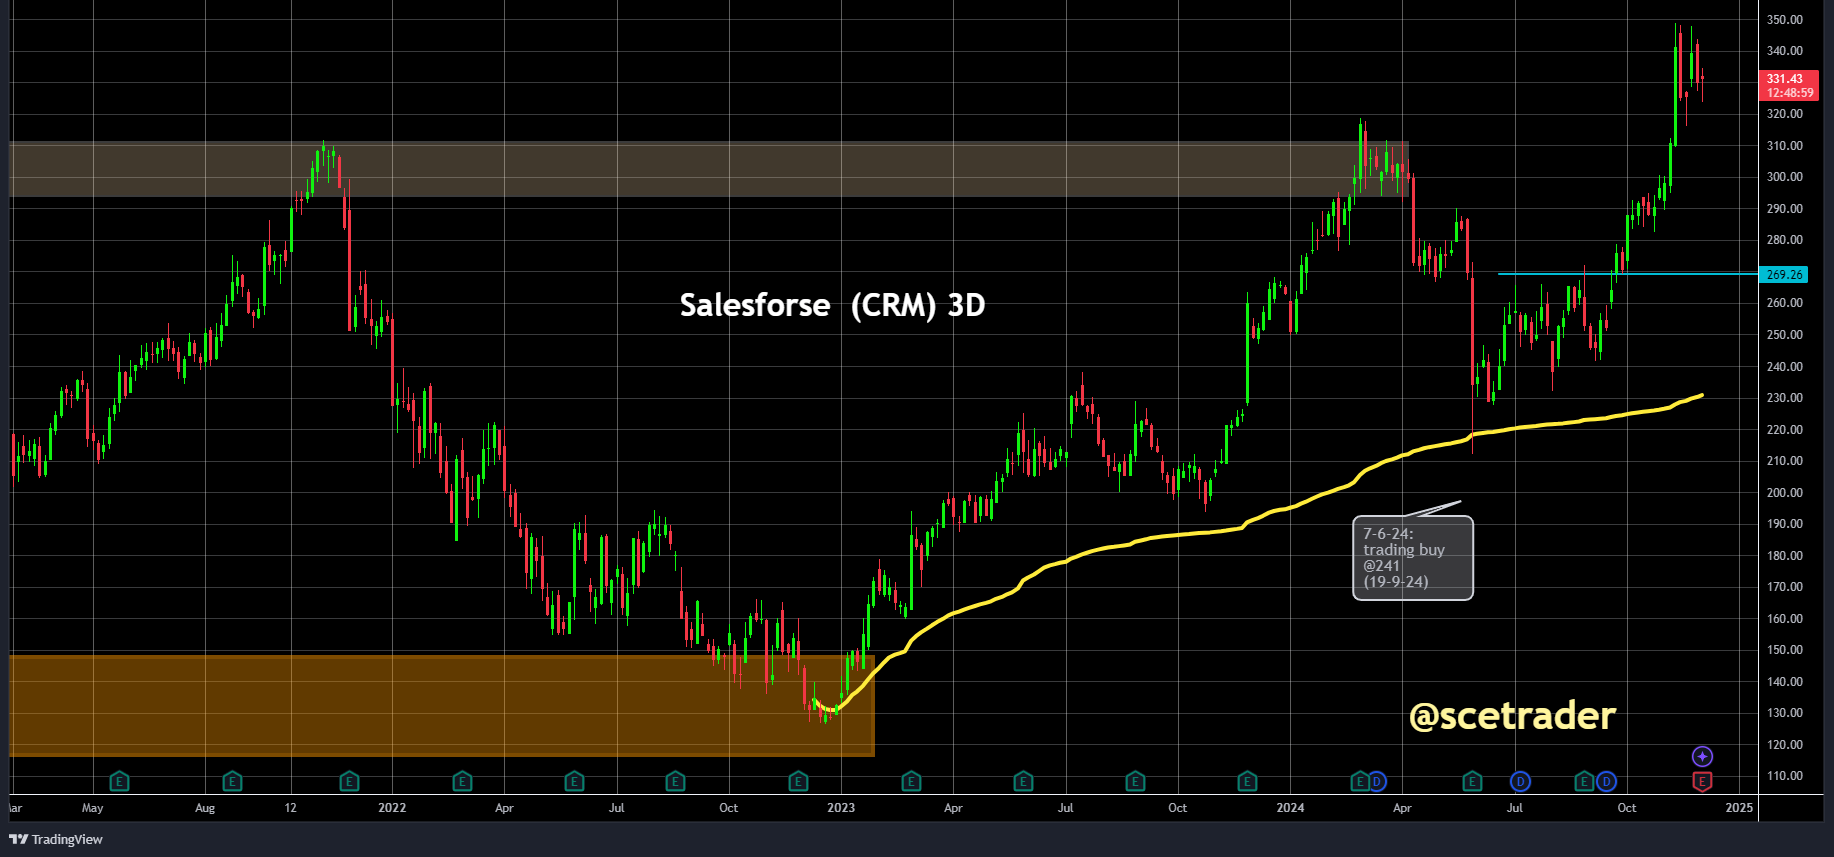Image resolution: width=1834 pixels, height=857 pixels.
Task: Select the gray resistance zone rectangle
Action: coord(709,169)
